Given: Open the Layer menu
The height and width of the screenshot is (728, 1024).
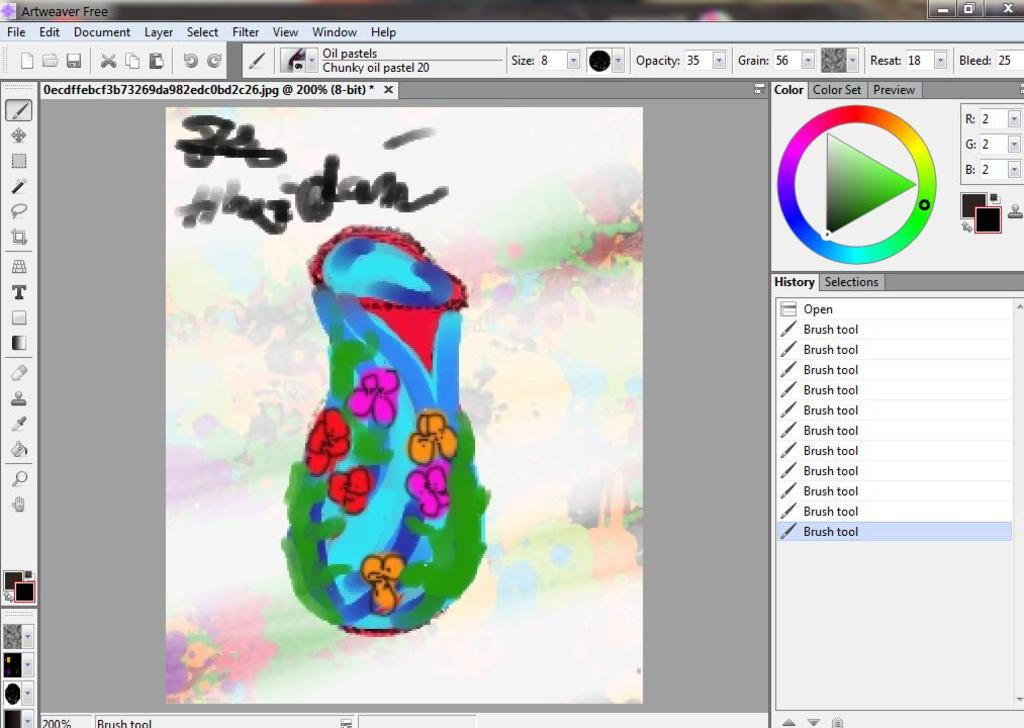Looking at the screenshot, I should pos(158,32).
